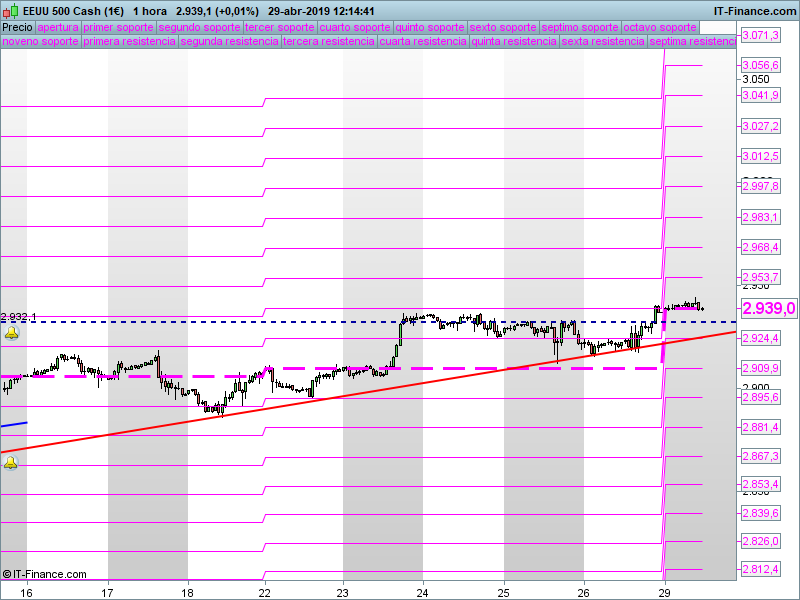Image resolution: width=800 pixels, height=600 pixels.
Task: Select the 3.071,3 price level label
Action: [760, 35]
